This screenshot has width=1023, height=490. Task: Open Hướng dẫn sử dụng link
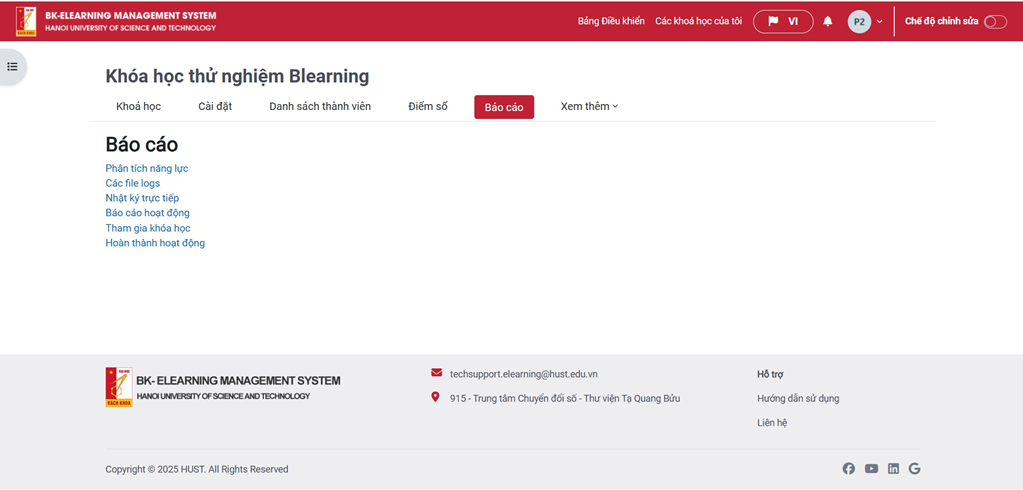[798, 398]
